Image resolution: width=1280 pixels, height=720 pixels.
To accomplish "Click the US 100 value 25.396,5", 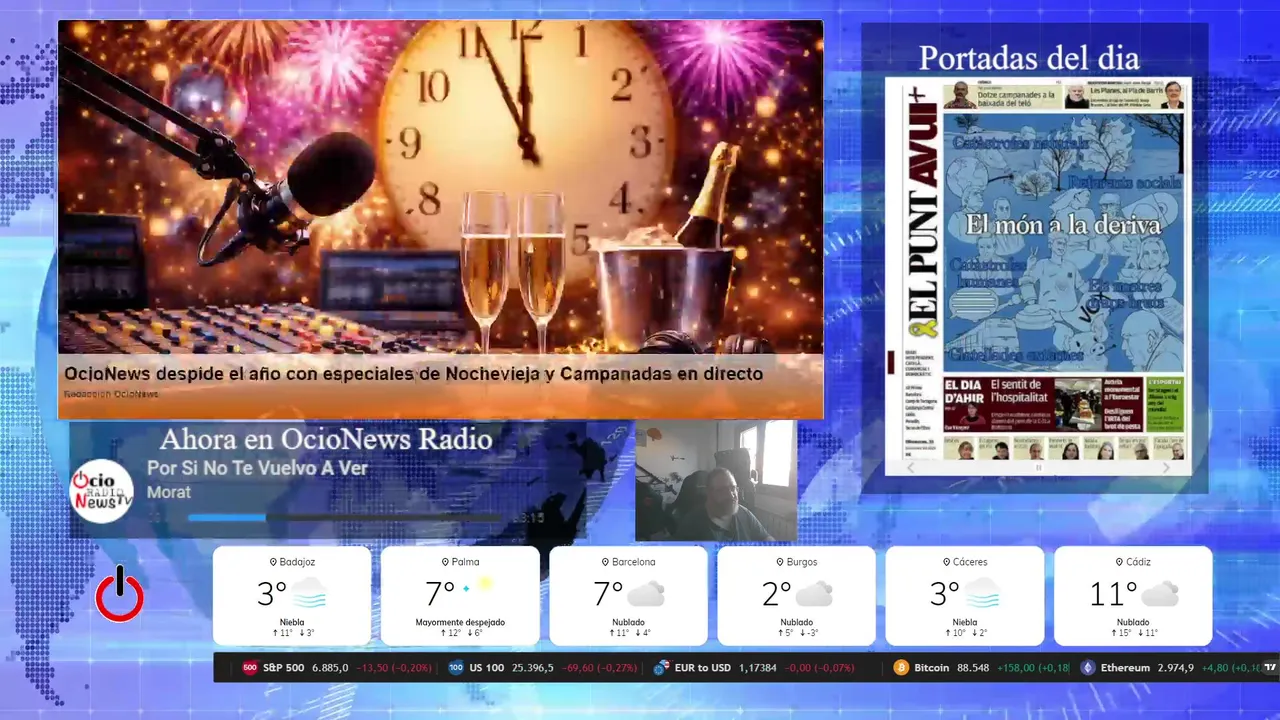I will point(532,667).
